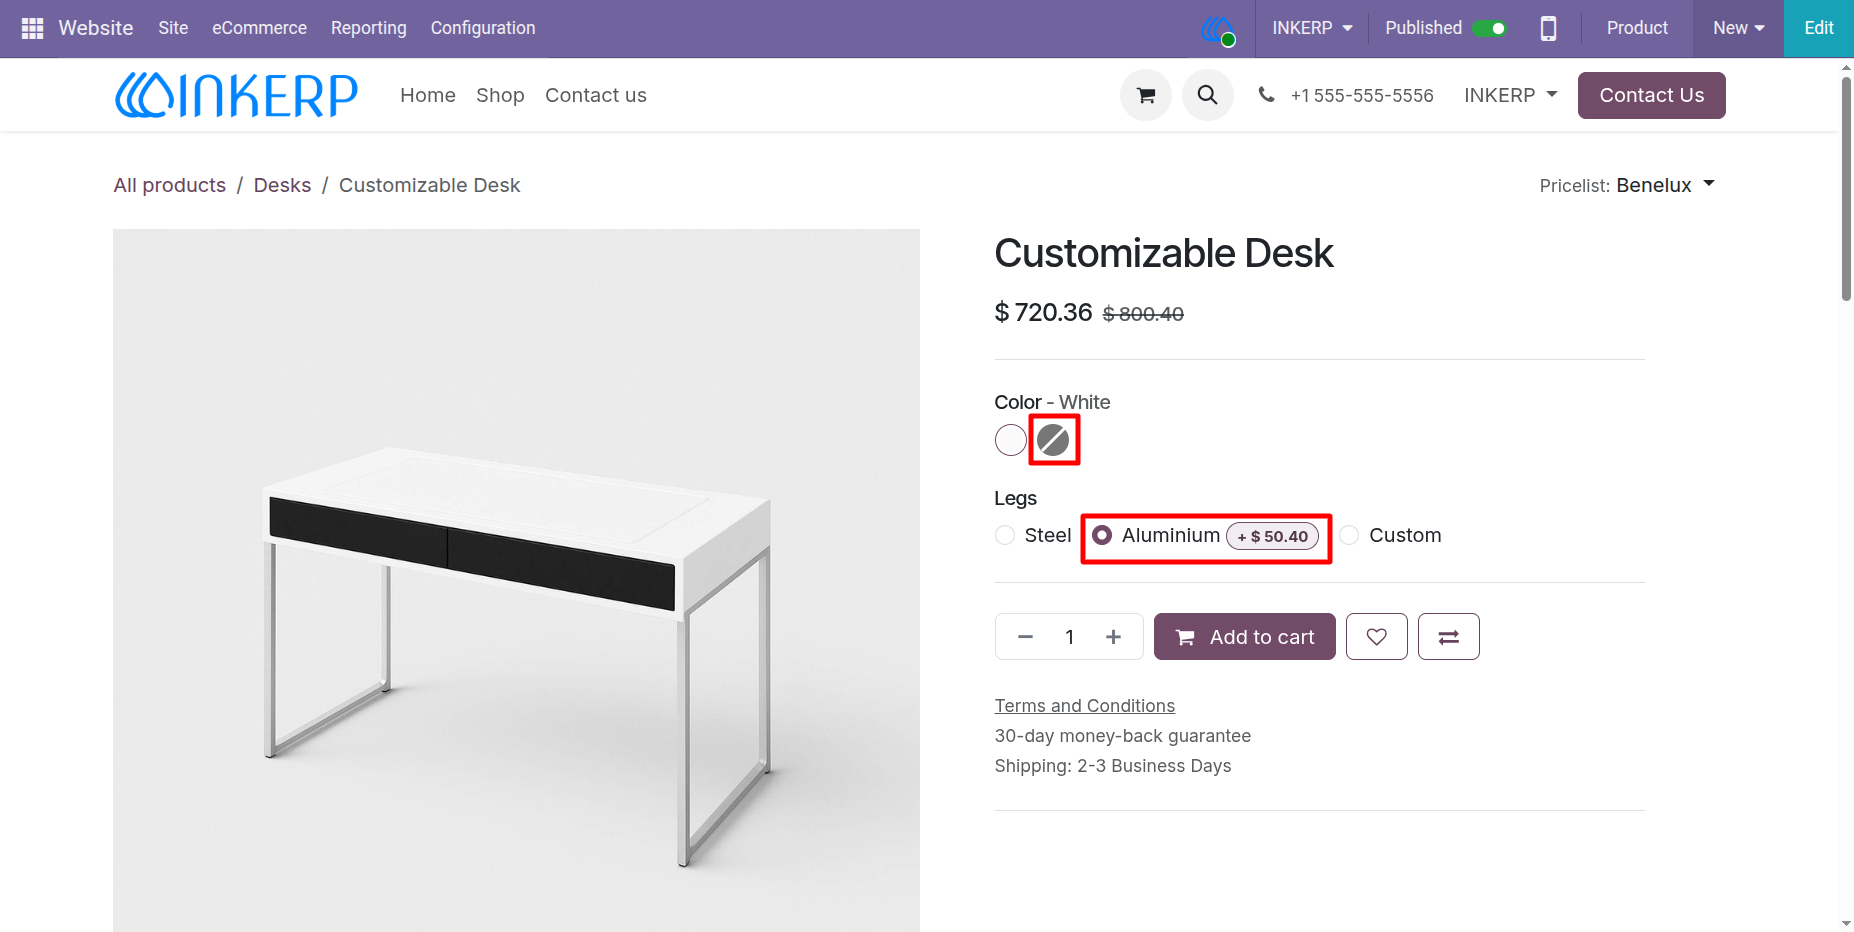The image size is (1854, 932).
Task: Pick the grey crossed-out color swatch
Action: [1053, 440]
